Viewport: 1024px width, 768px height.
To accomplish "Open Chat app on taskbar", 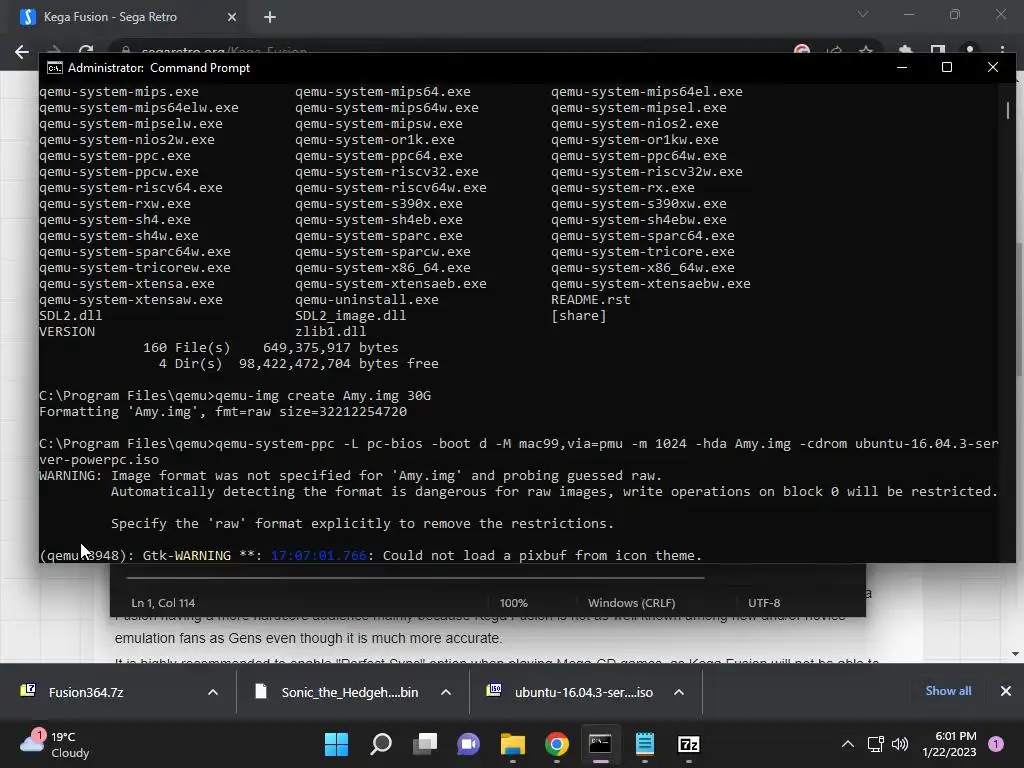I will pos(468,744).
